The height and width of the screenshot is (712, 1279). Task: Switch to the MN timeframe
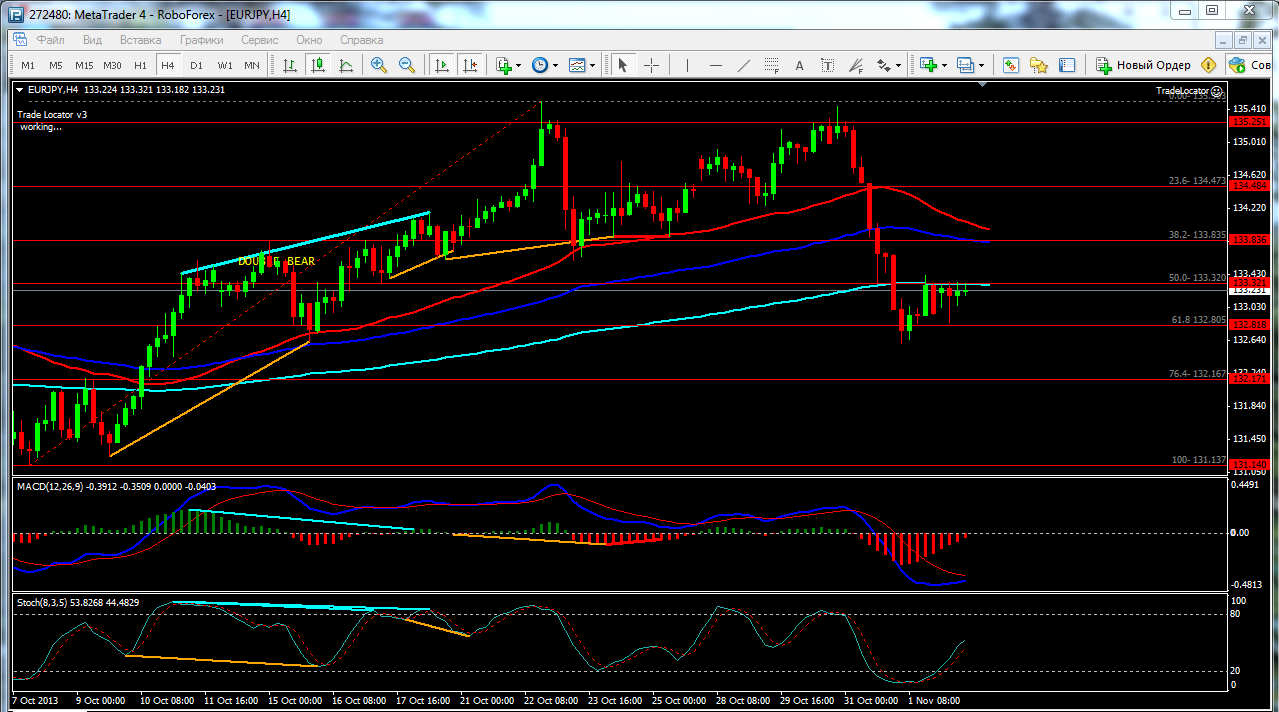point(252,65)
